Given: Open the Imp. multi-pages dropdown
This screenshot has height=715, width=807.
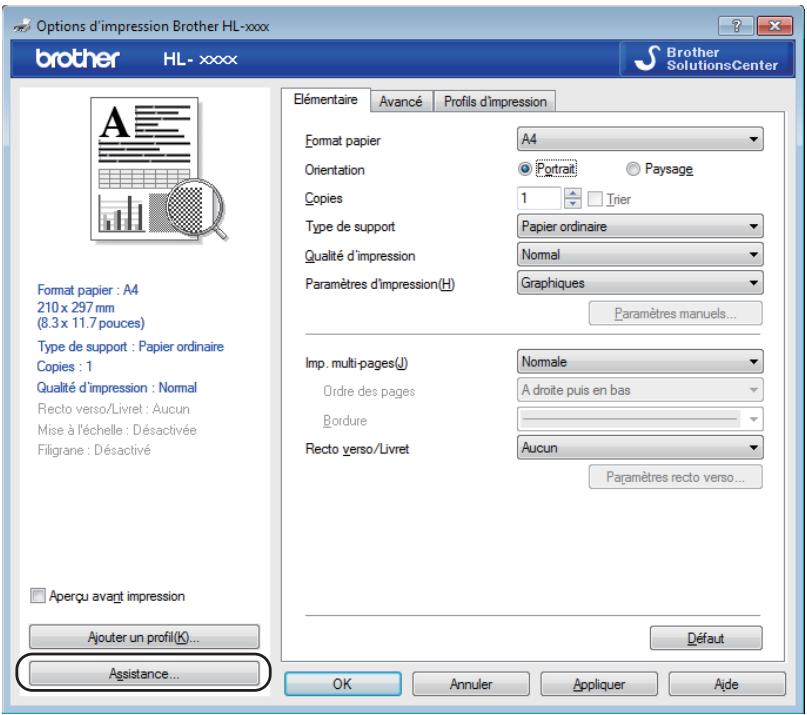Looking at the screenshot, I should [x=640, y=362].
